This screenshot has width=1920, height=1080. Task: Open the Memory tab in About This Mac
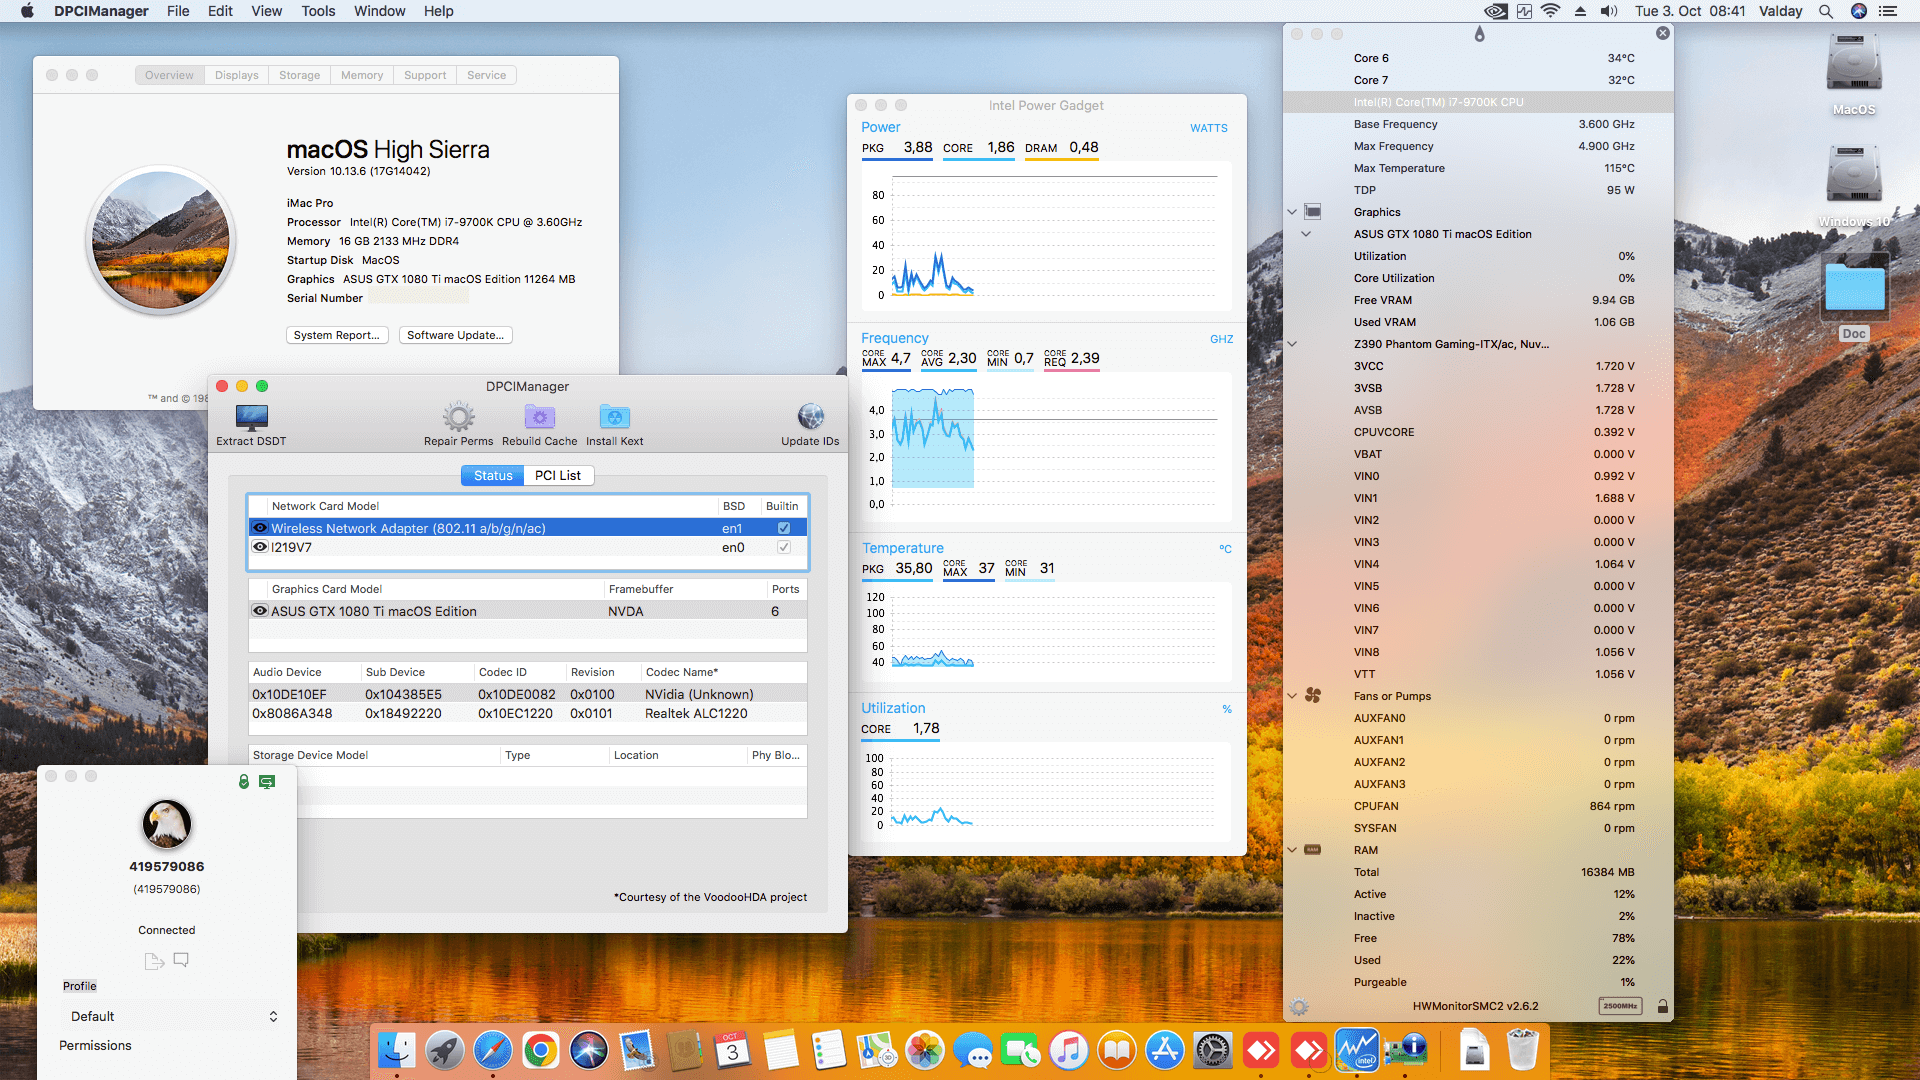point(362,75)
